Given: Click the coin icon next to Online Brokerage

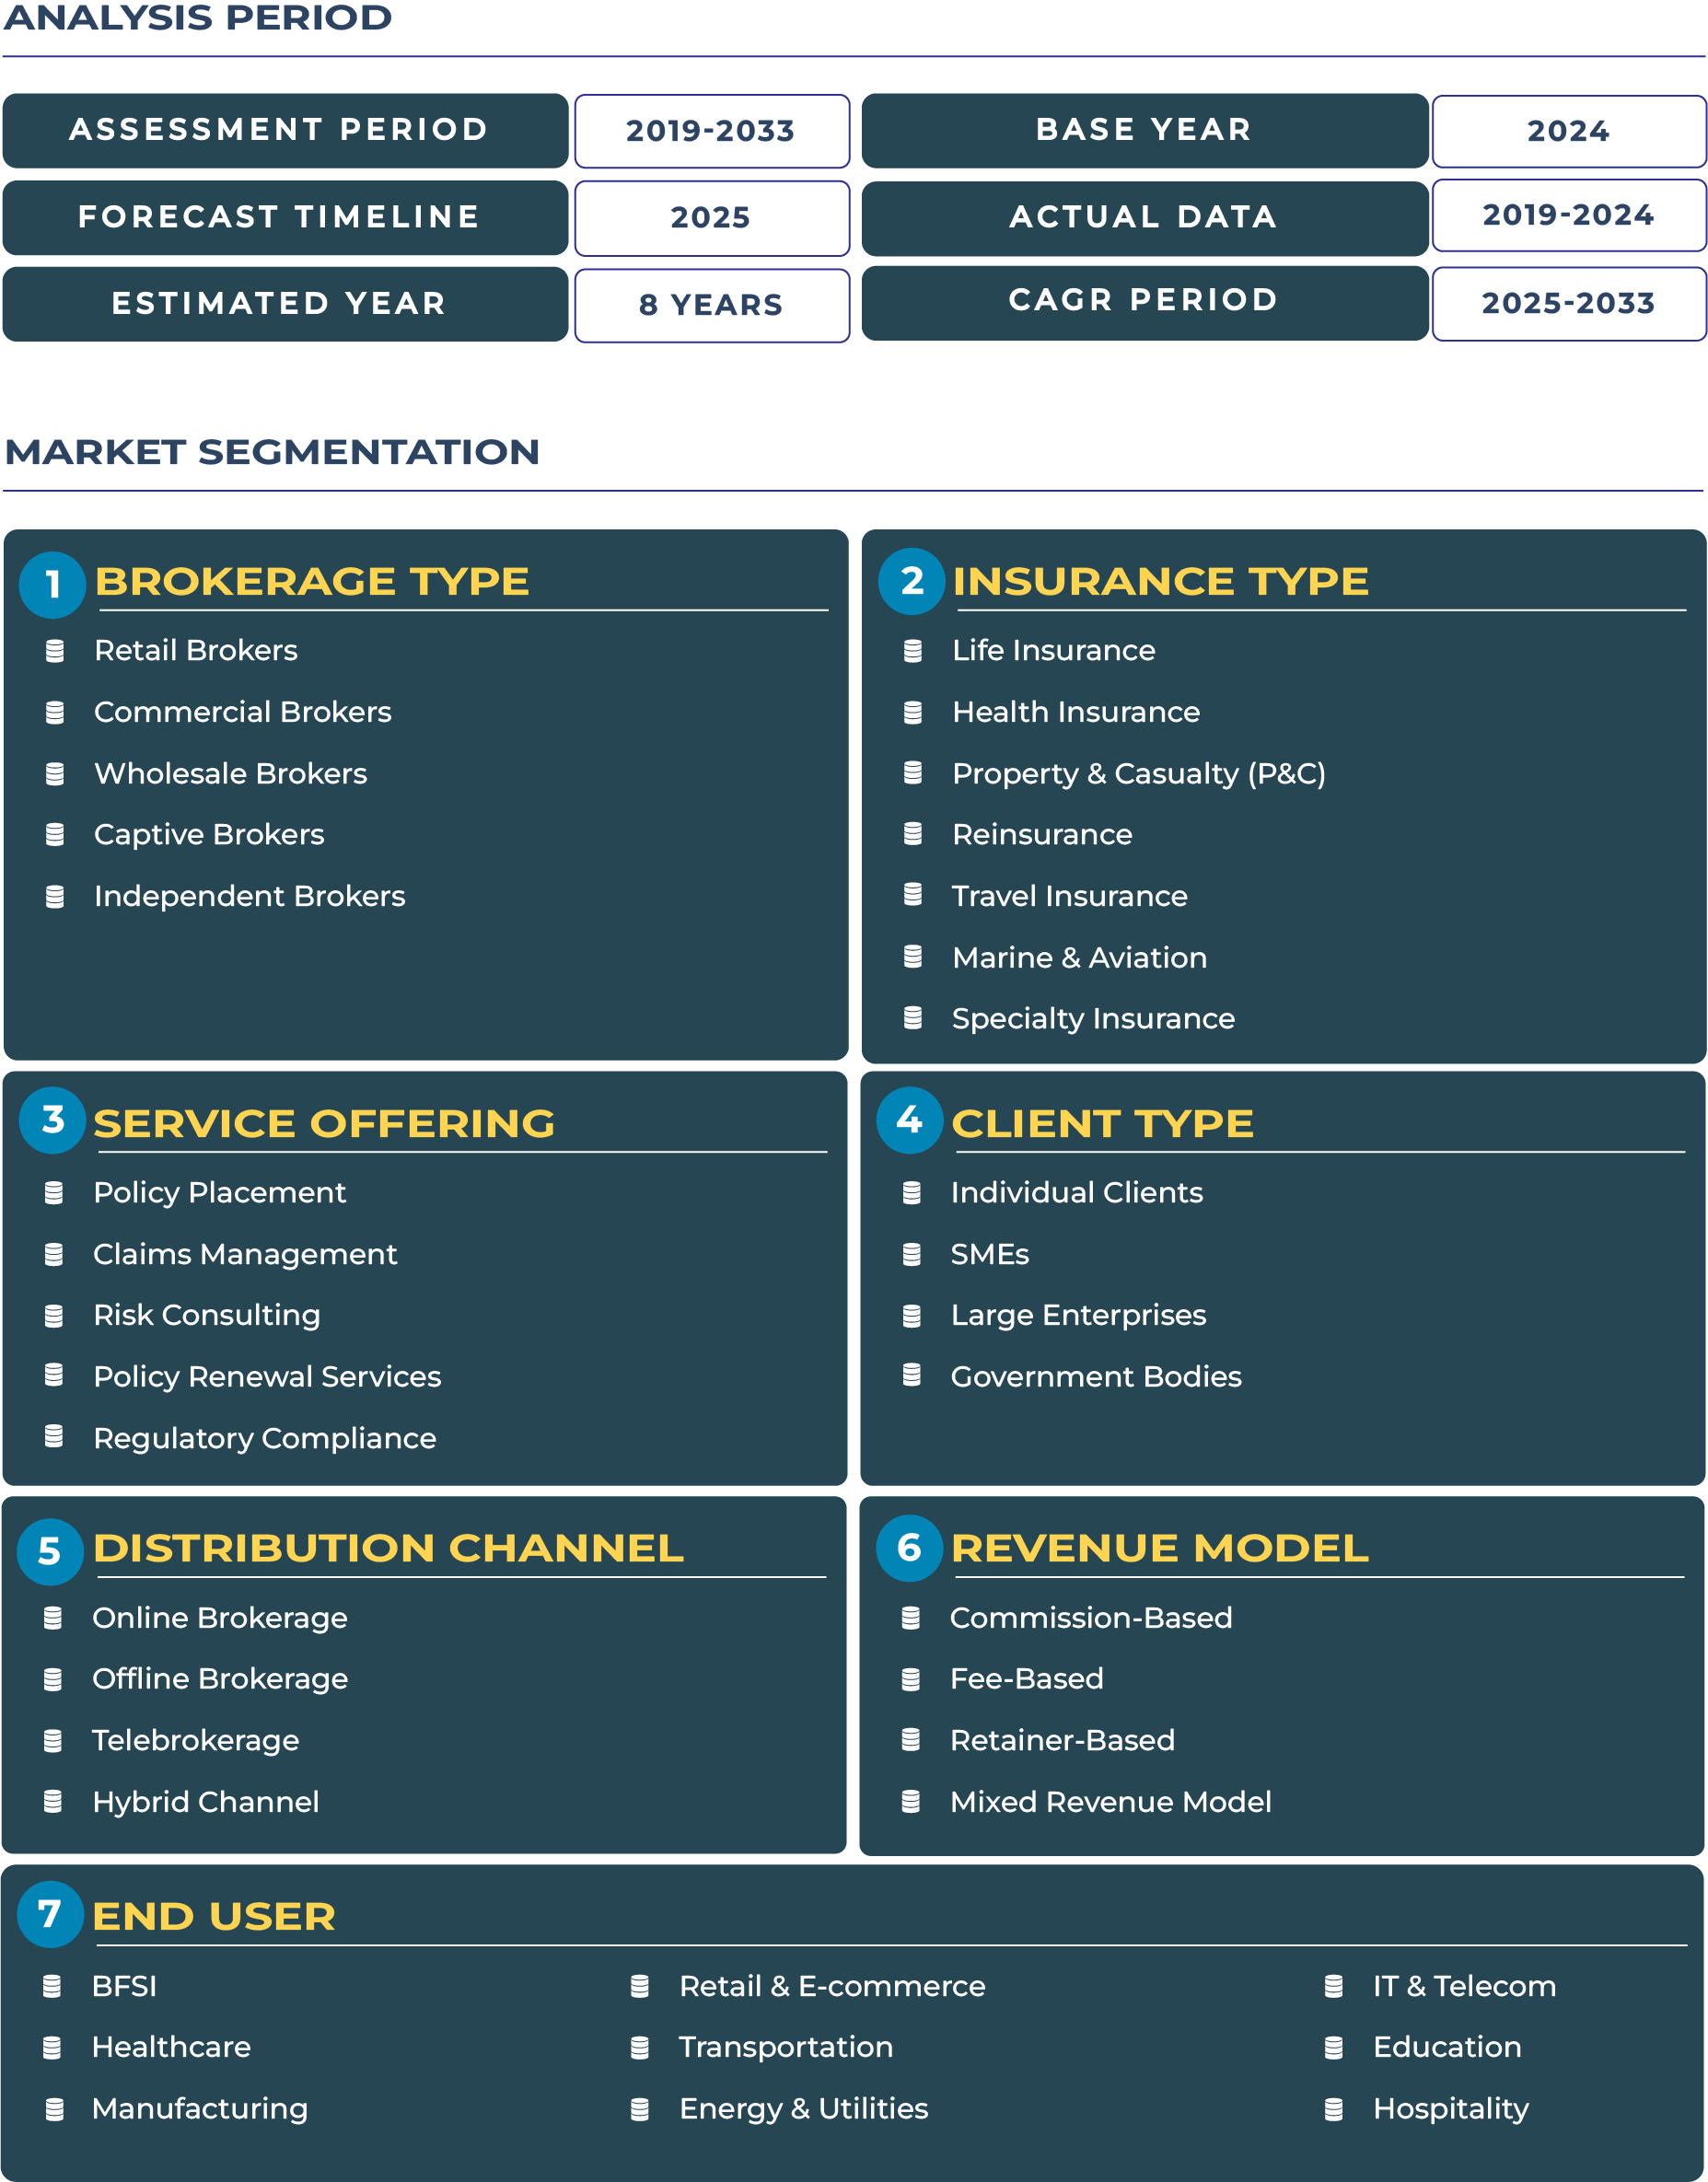Looking at the screenshot, I should tap(53, 1618).
